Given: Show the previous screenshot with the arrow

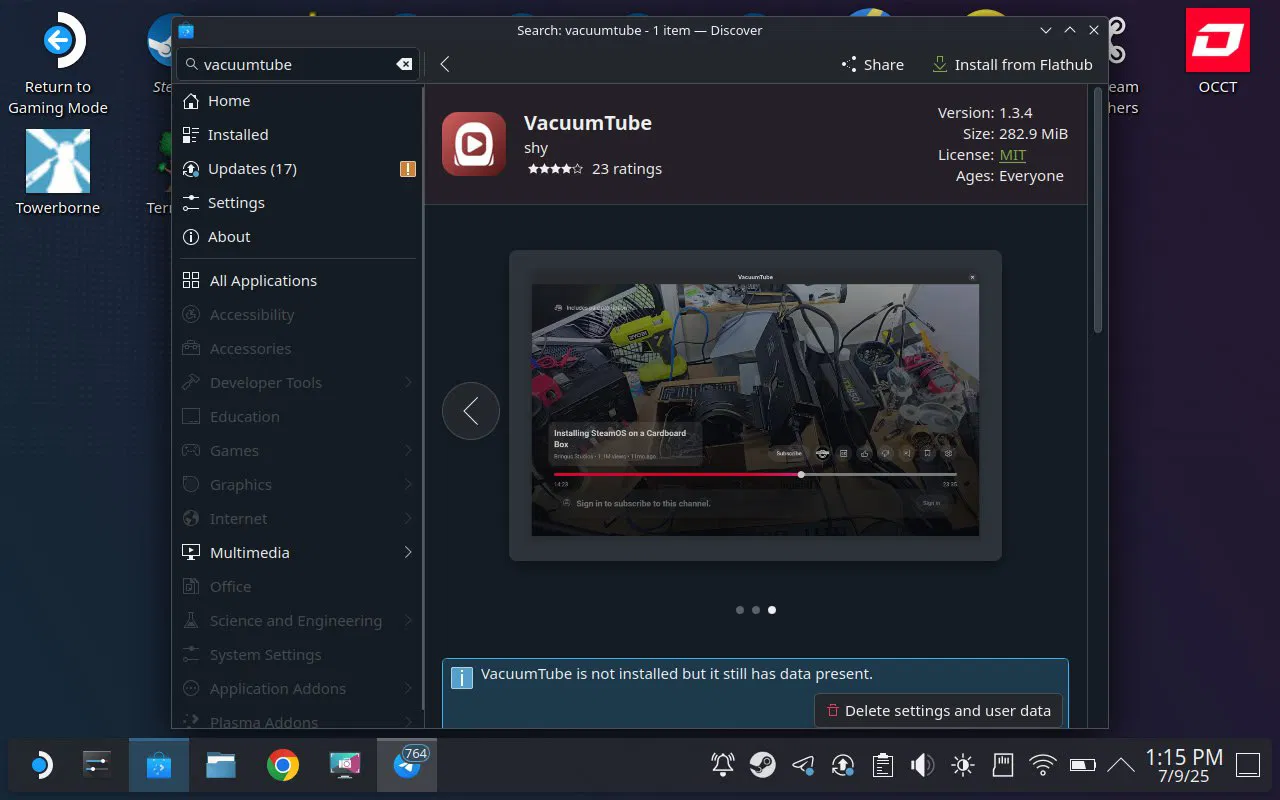Looking at the screenshot, I should click(x=471, y=411).
